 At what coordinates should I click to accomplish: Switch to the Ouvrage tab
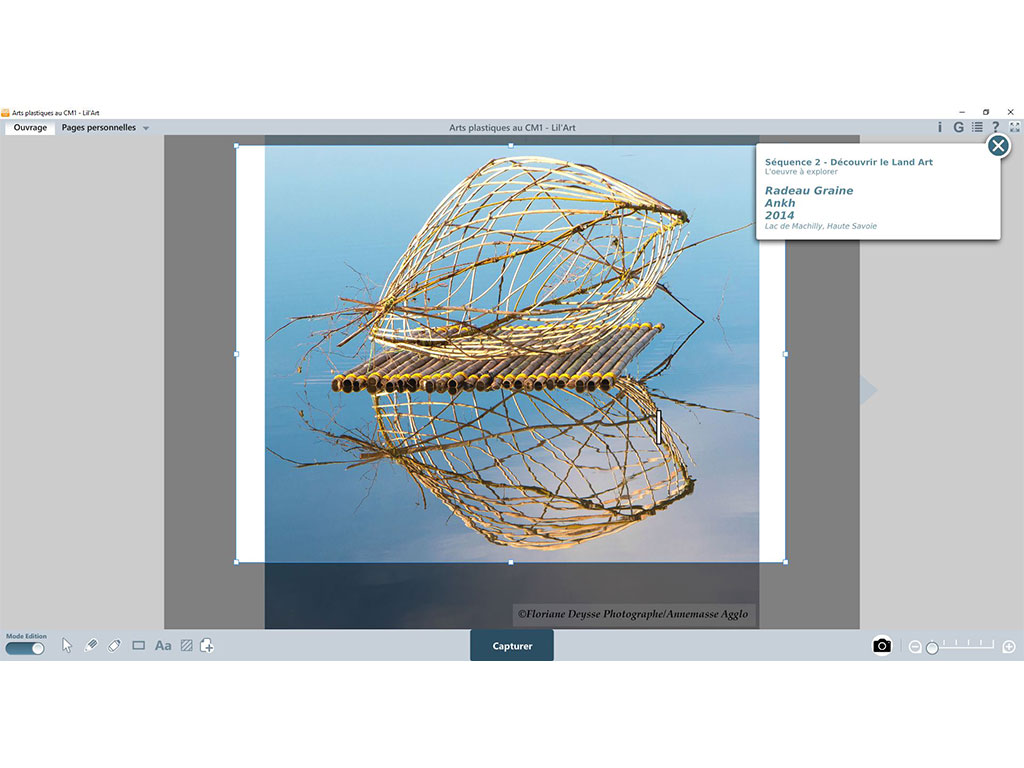(30, 128)
